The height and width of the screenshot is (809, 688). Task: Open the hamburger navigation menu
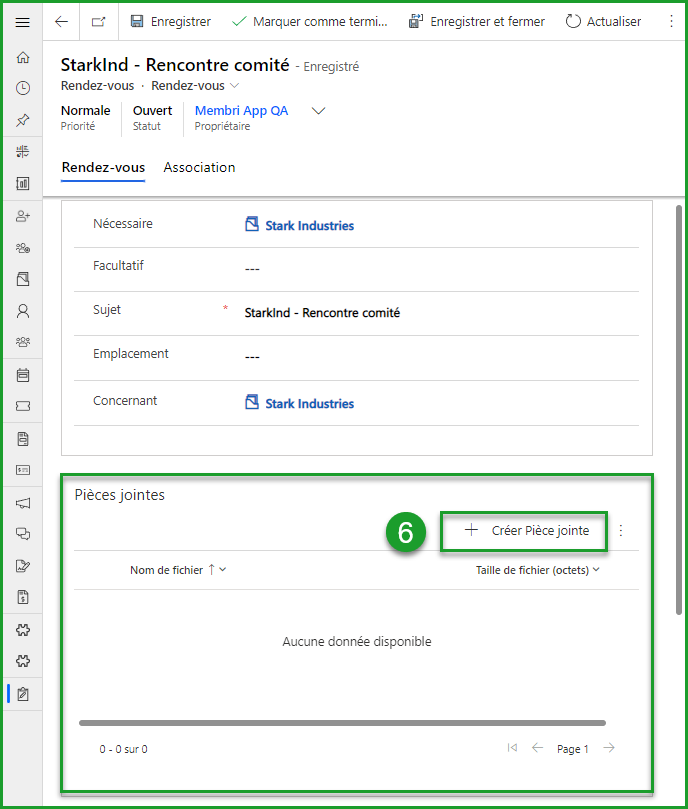[22, 21]
